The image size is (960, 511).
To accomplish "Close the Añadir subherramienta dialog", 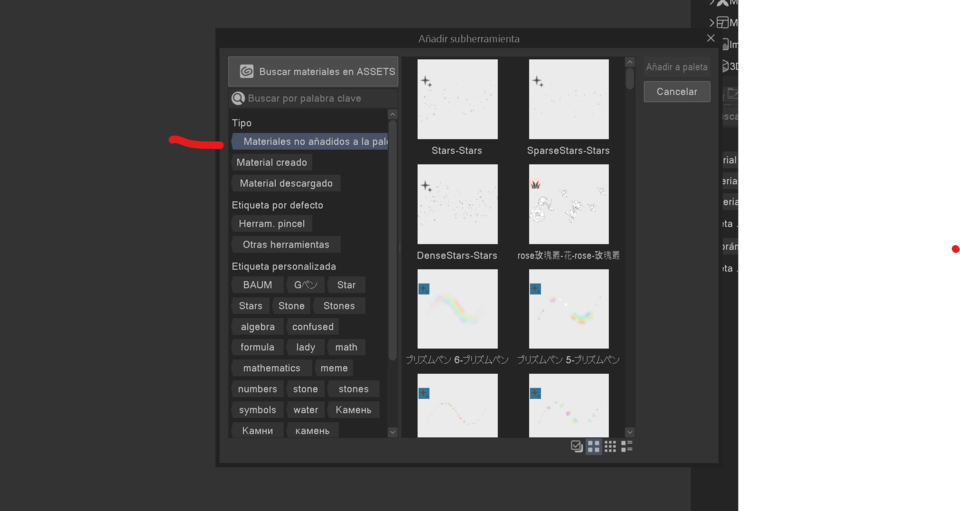I will point(710,38).
